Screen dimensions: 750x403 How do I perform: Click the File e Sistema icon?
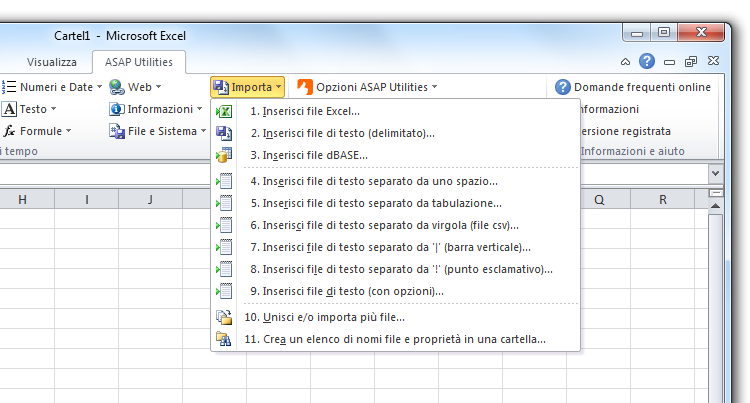coord(117,131)
